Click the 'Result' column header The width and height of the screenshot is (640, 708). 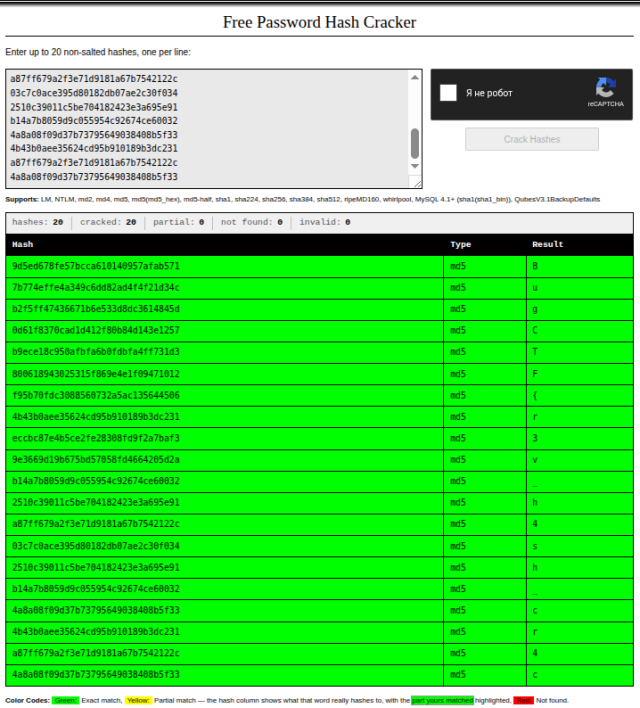tap(547, 244)
